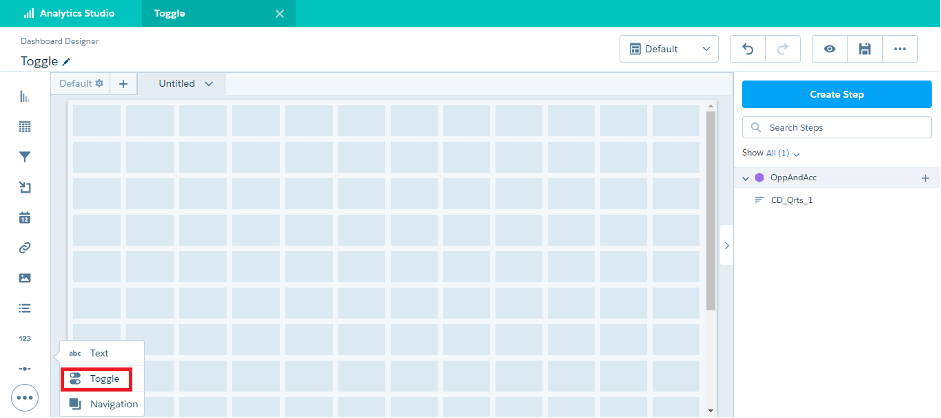Click the Redo arrow button
This screenshot has width=941, height=418.
point(783,49)
